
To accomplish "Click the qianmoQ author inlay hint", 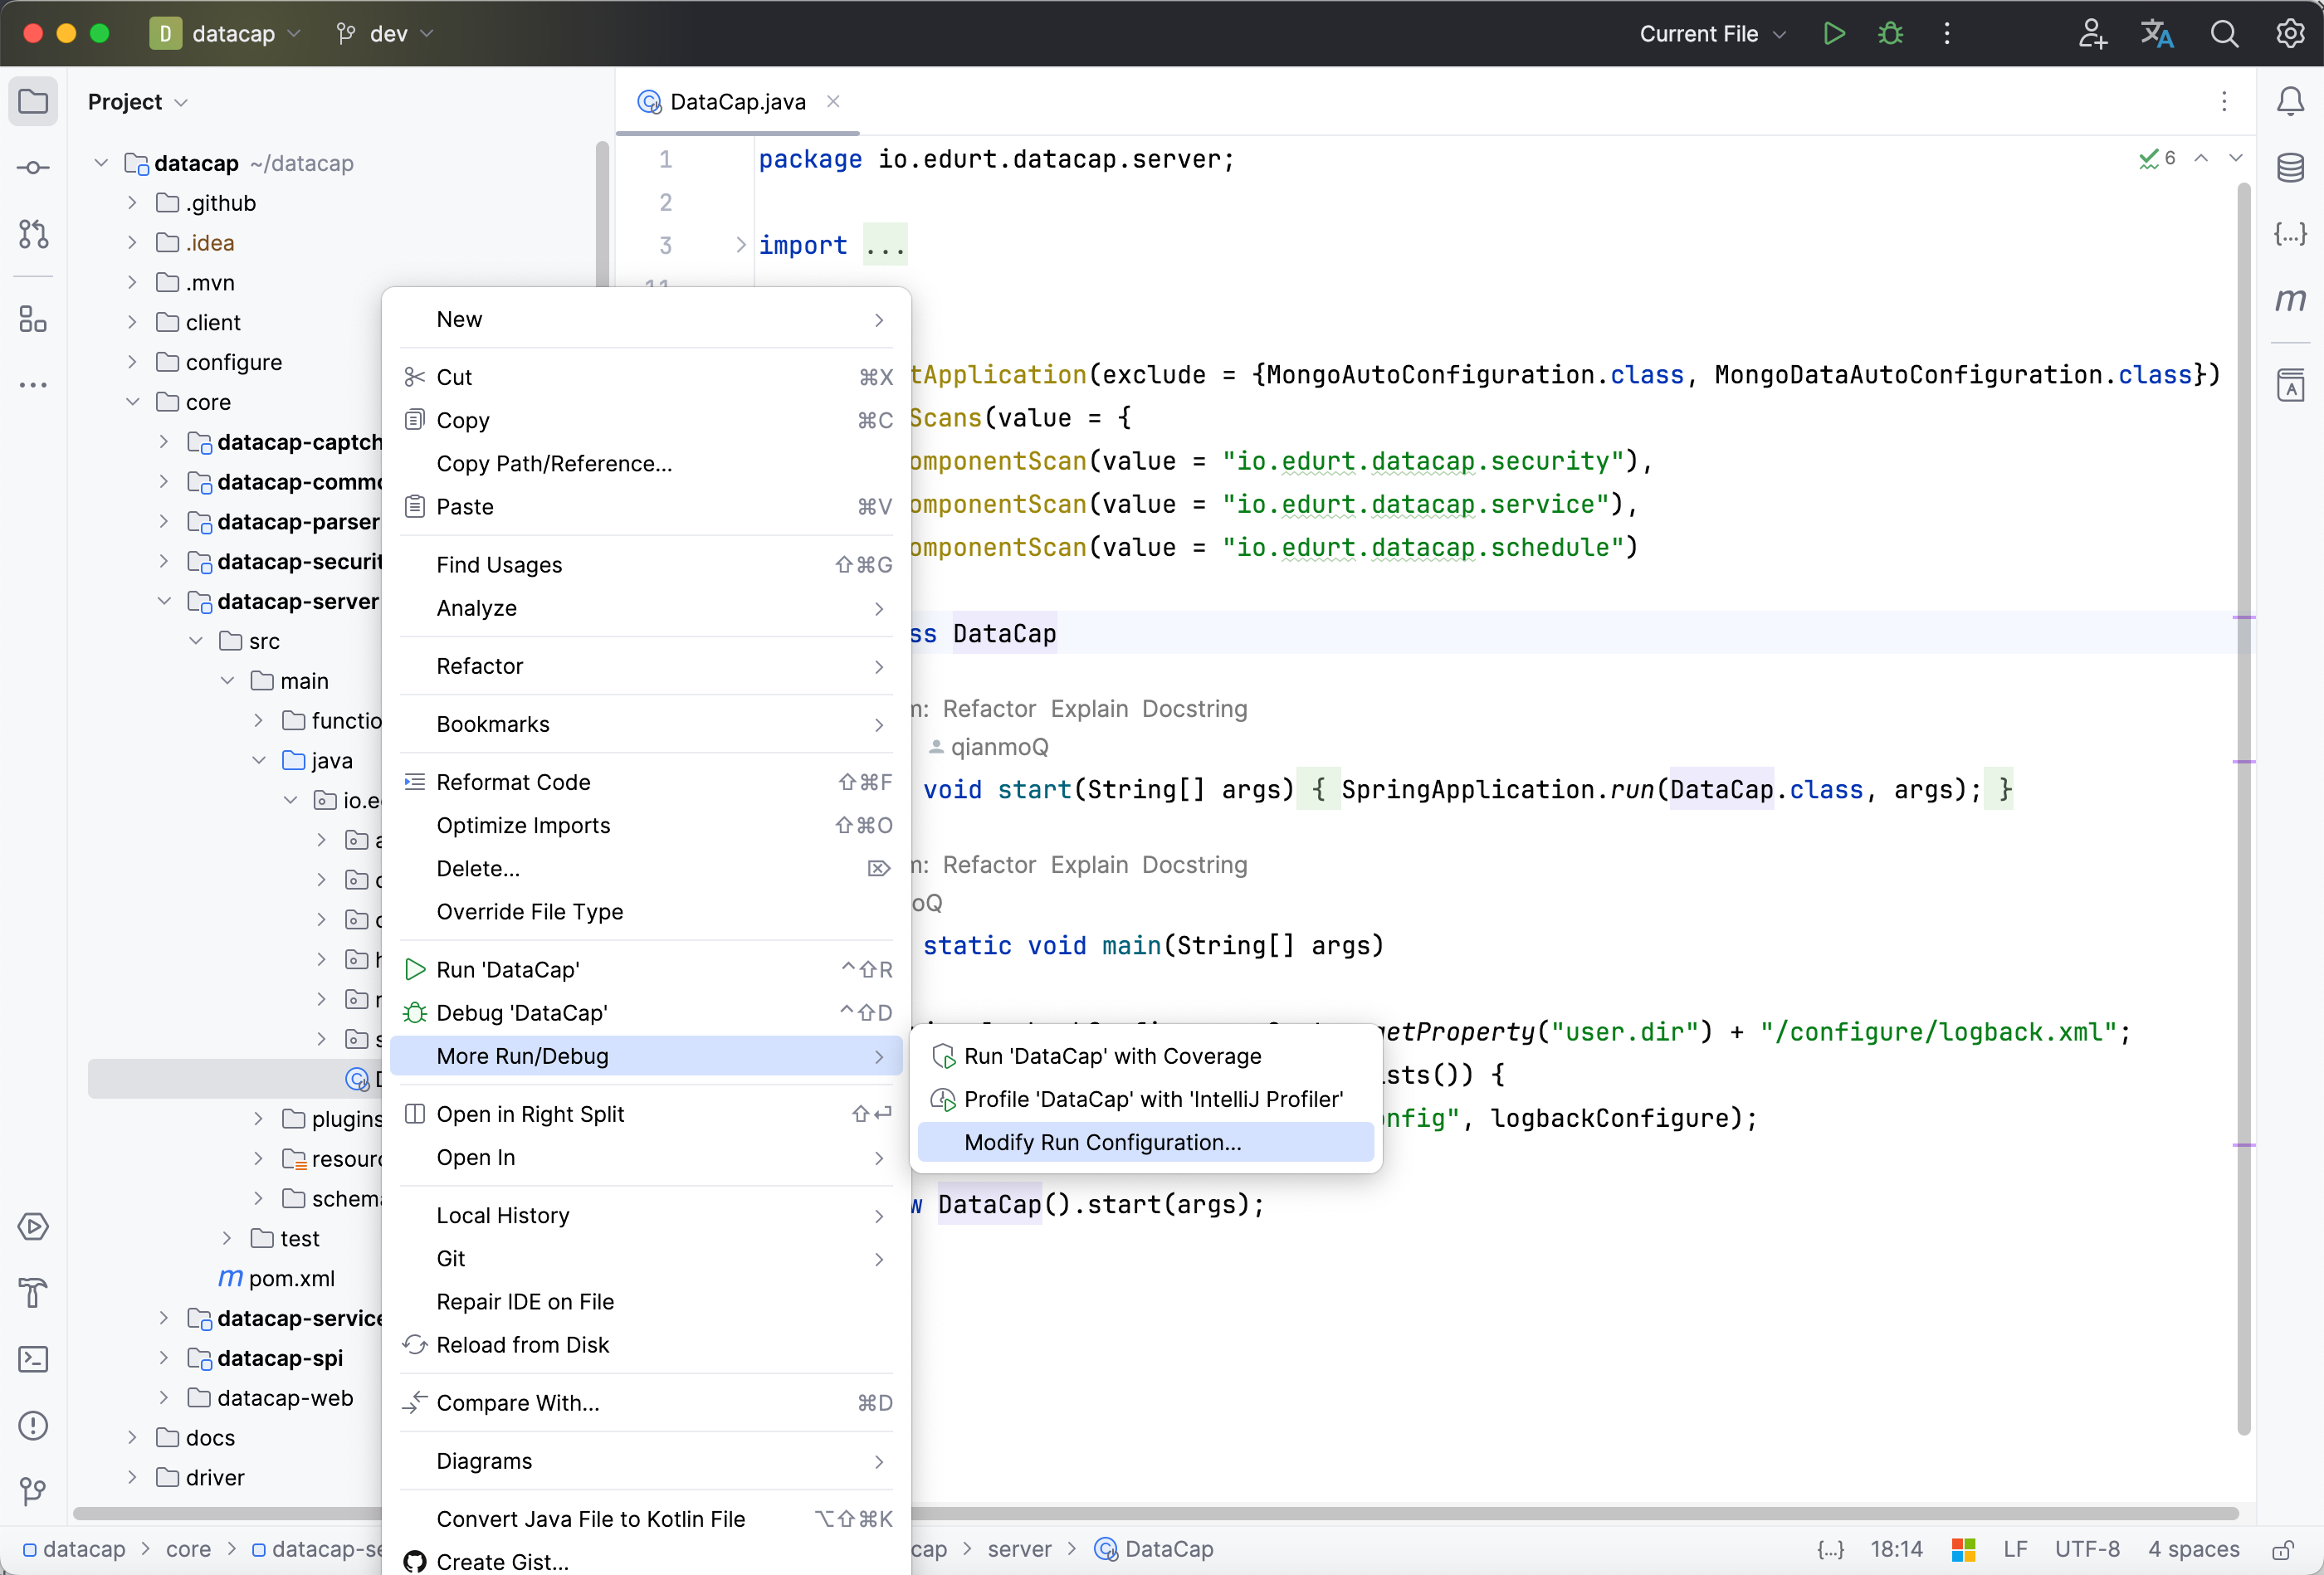I will (x=989, y=747).
